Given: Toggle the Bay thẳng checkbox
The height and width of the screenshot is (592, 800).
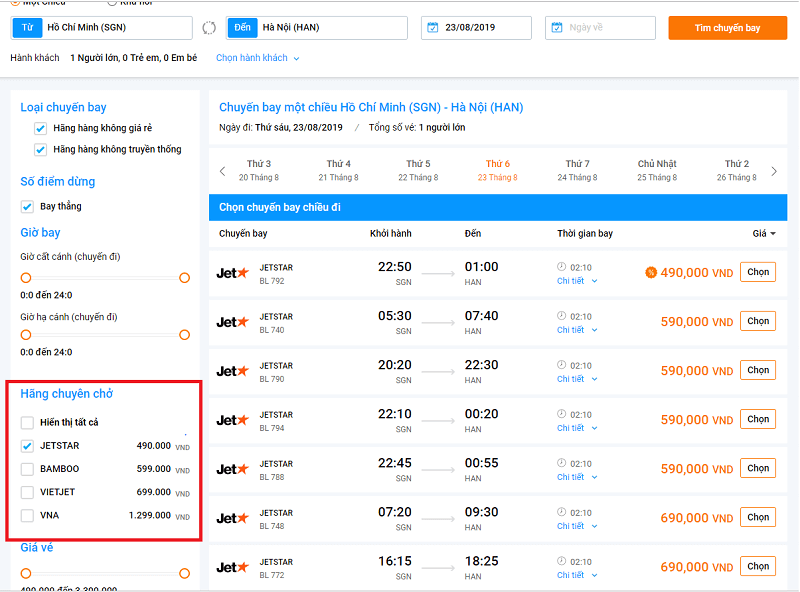Looking at the screenshot, I should click(x=27, y=207).
